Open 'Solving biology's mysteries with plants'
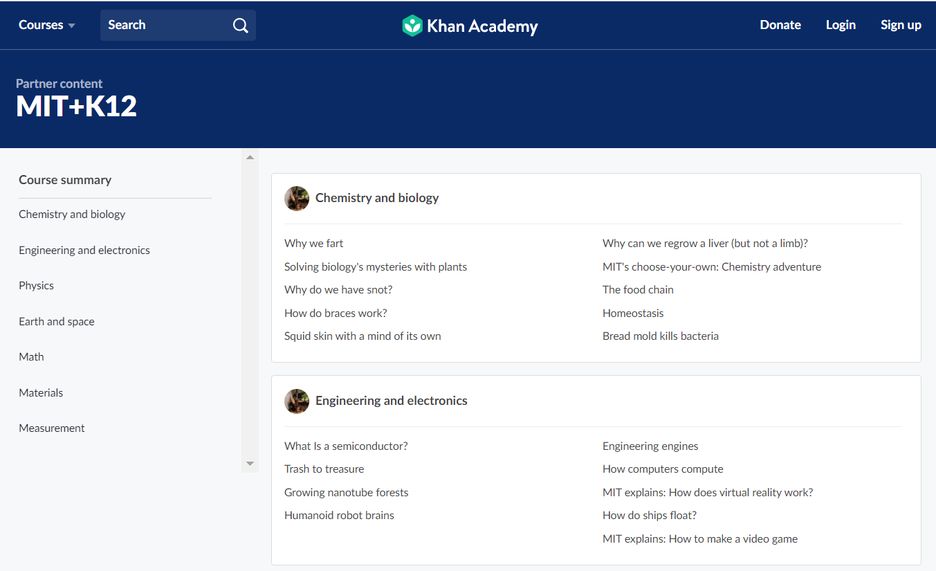This screenshot has width=936, height=571. click(x=375, y=267)
